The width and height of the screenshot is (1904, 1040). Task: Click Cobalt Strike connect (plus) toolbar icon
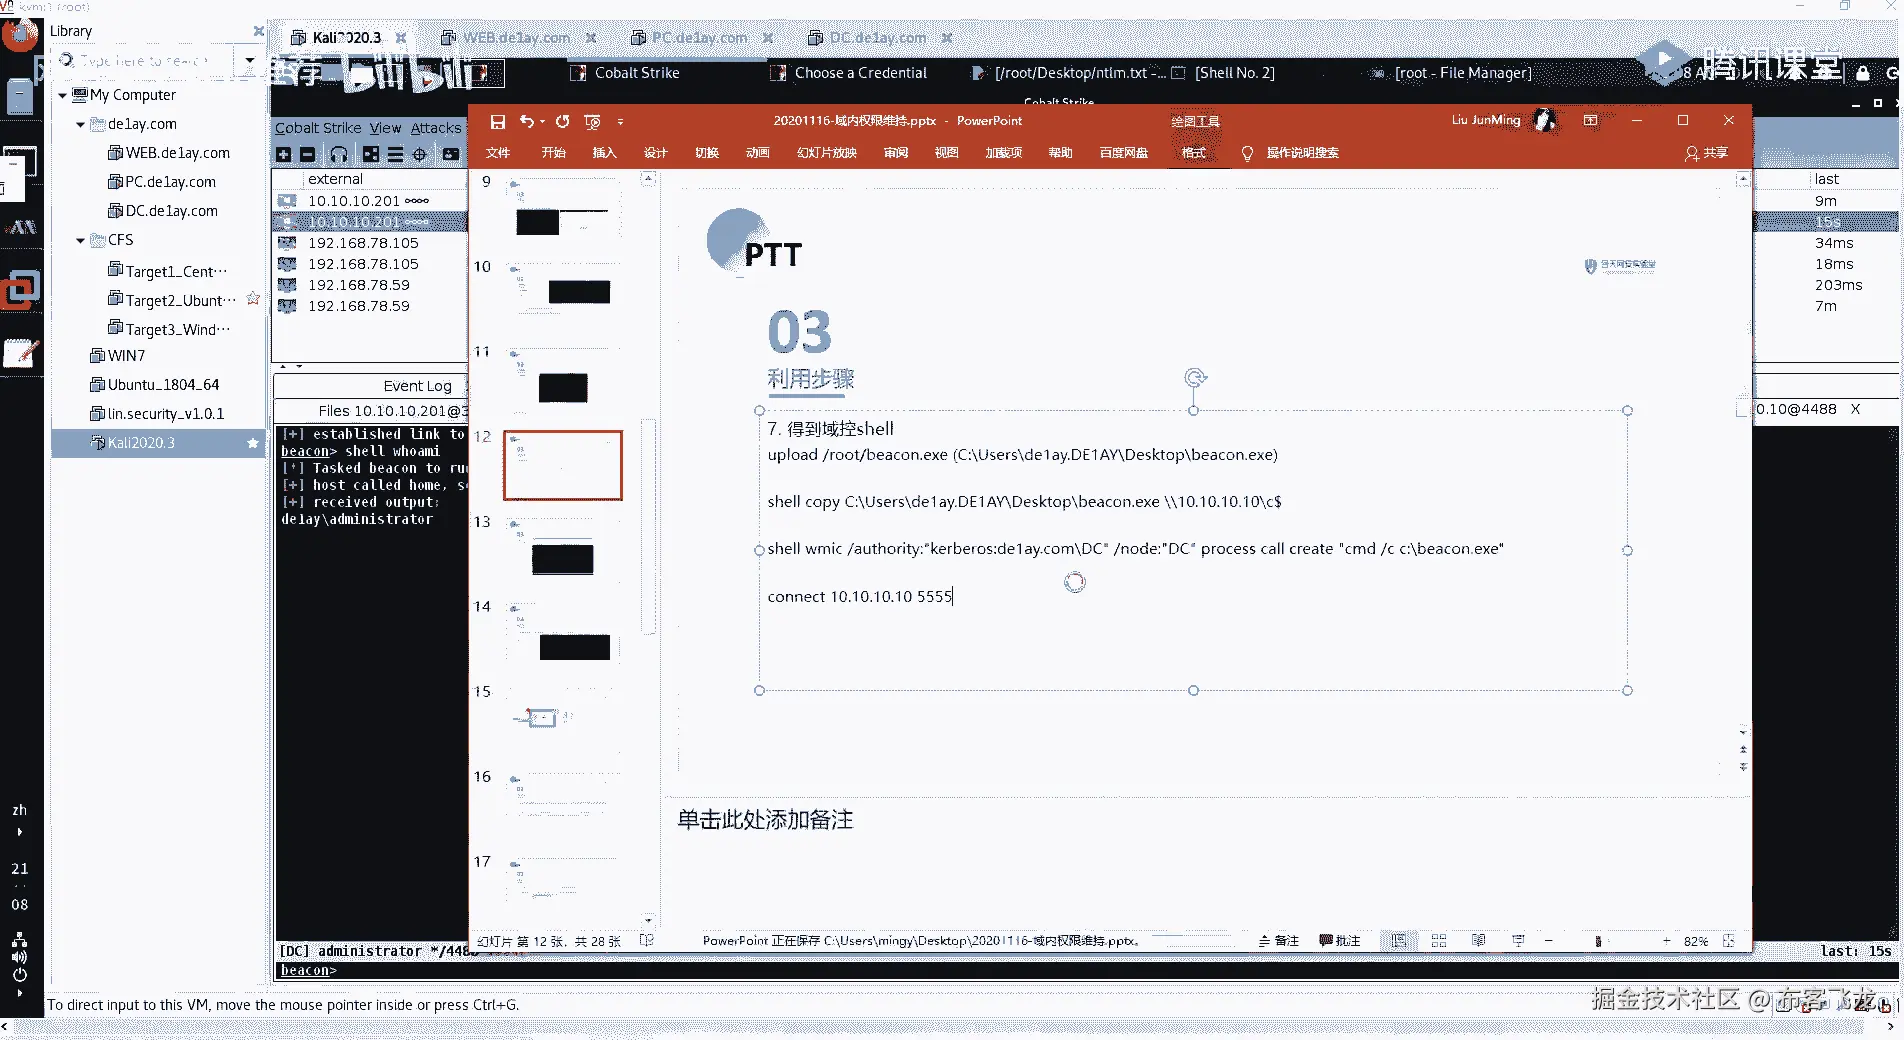(x=284, y=154)
